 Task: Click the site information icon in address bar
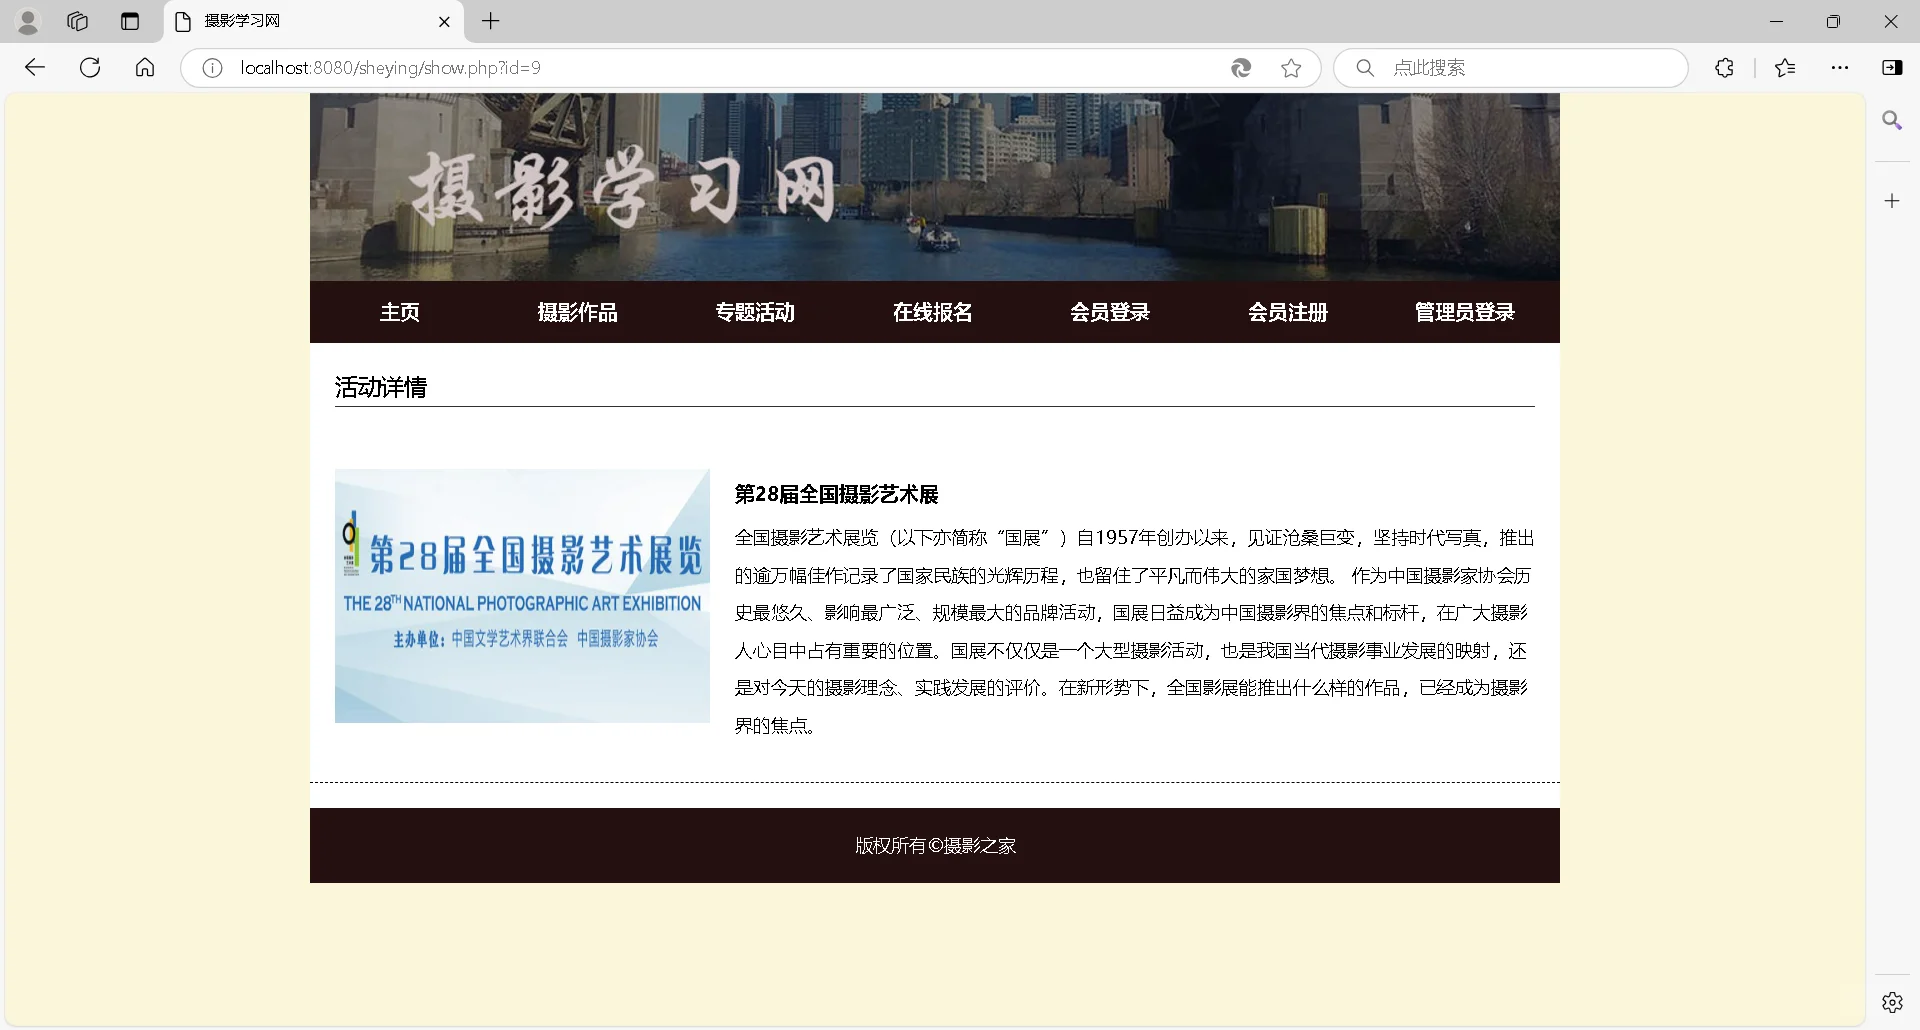[210, 68]
